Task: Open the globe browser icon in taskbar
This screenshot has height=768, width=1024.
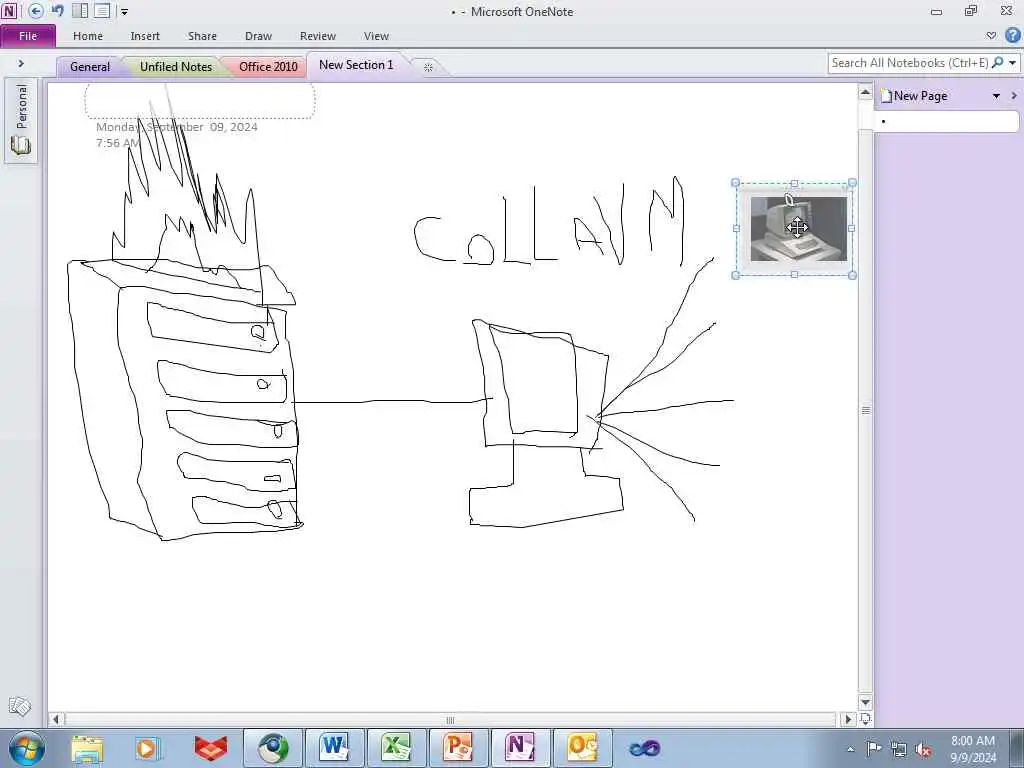Action: point(272,748)
